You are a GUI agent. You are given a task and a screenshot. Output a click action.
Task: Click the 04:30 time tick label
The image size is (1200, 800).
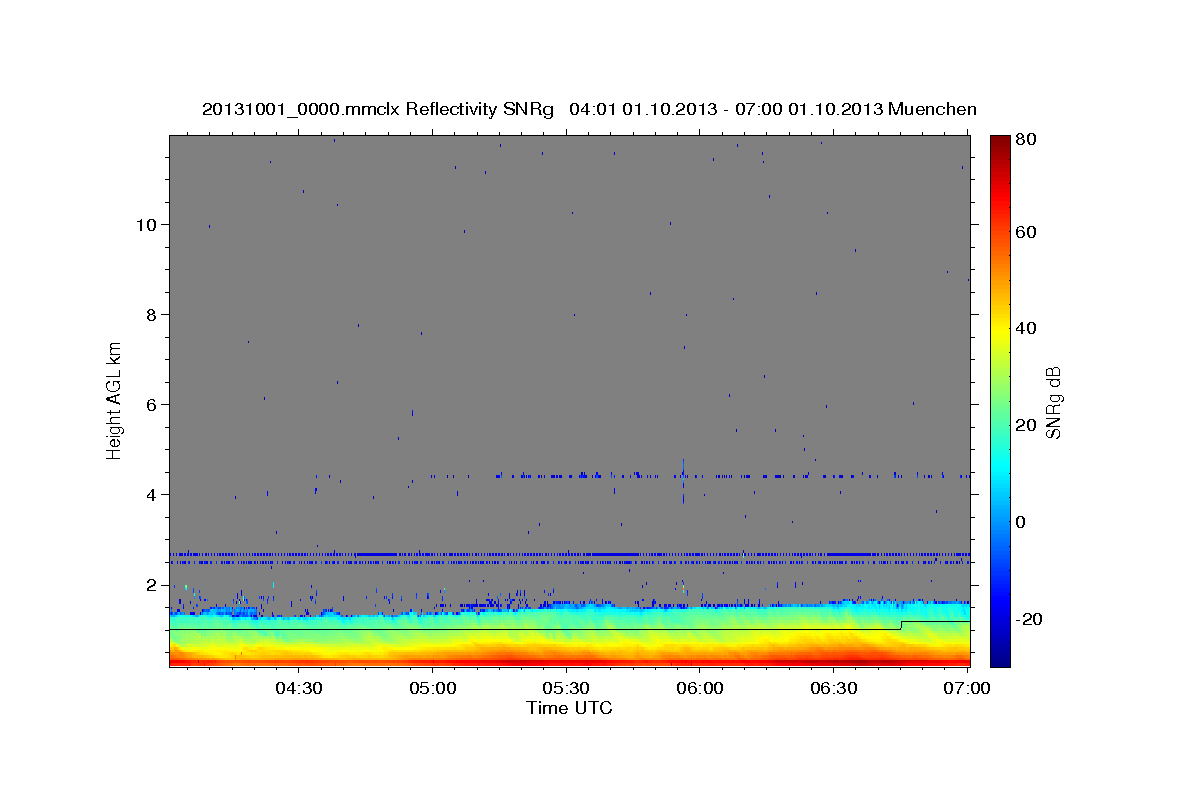click(298, 688)
